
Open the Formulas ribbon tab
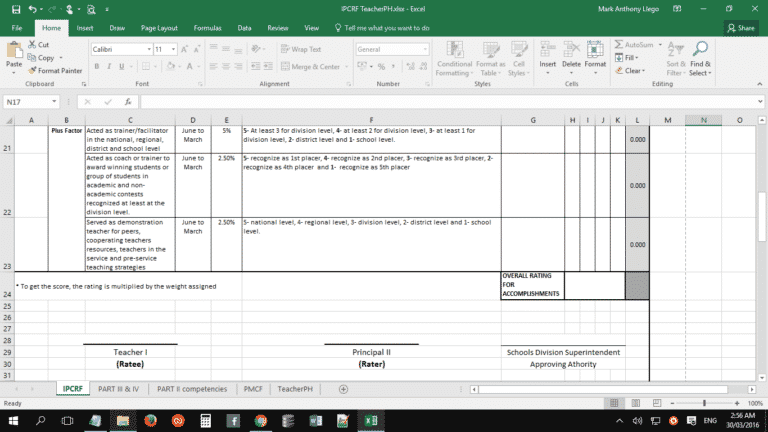pos(207,28)
